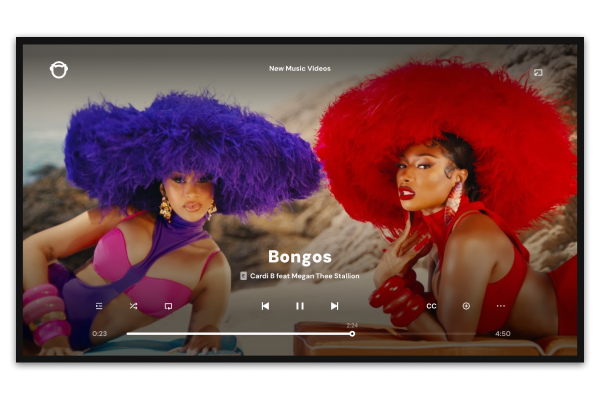The image size is (600, 400).
Task: Click the explicit E badge
Action: click(x=243, y=276)
